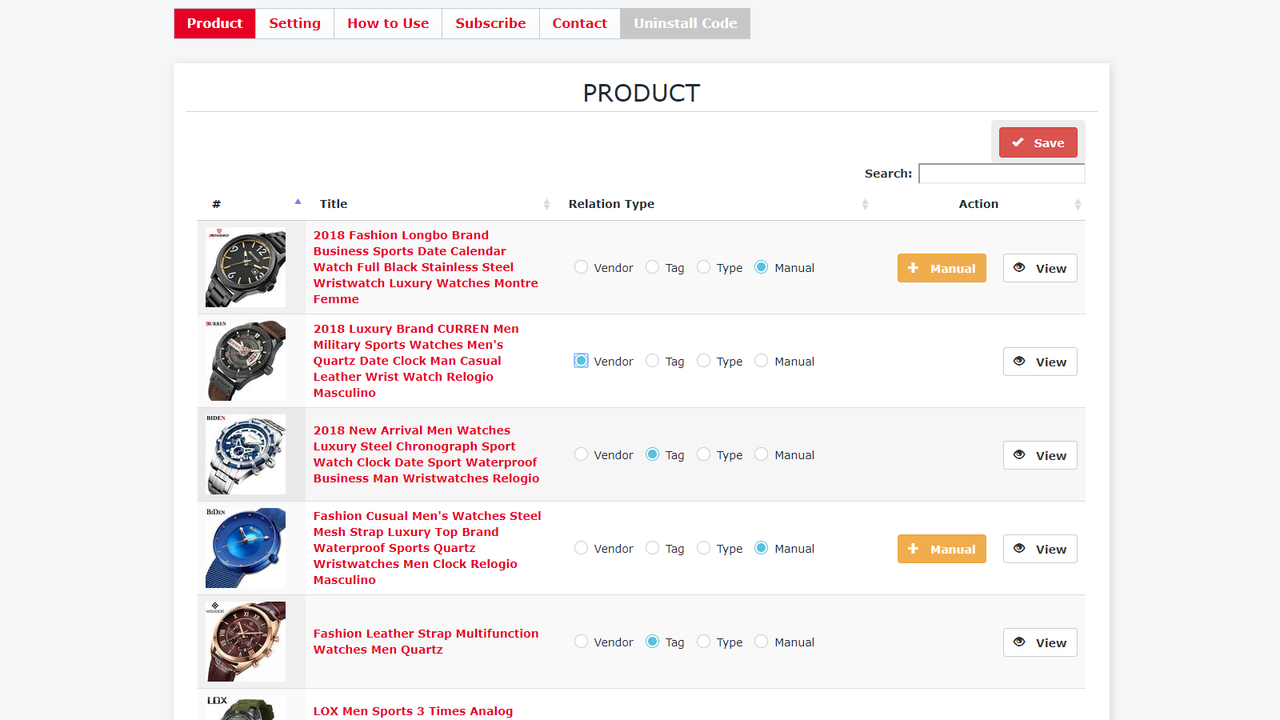Set Manual relation type for the CURREN watch
Screen dimensions: 1280x720
[761, 361]
